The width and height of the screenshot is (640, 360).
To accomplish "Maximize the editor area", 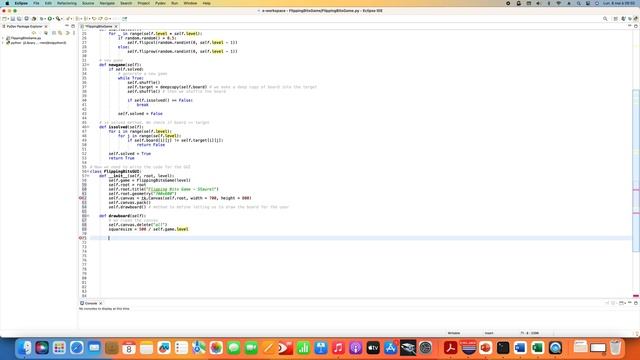I will [x=636, y=27].
